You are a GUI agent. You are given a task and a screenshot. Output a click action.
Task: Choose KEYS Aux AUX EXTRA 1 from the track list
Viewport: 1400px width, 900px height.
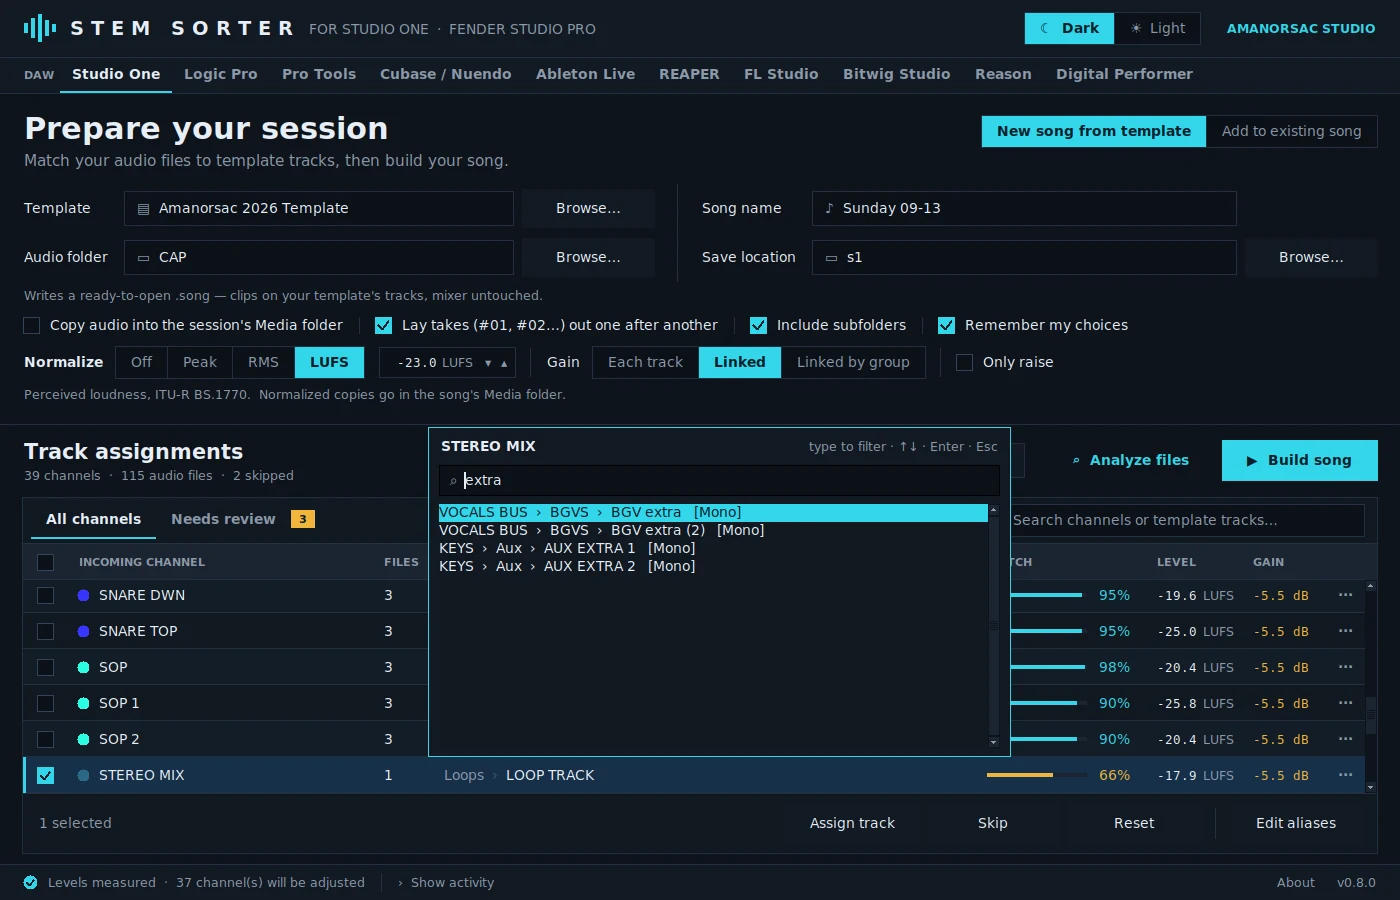[x=713, y=548]
